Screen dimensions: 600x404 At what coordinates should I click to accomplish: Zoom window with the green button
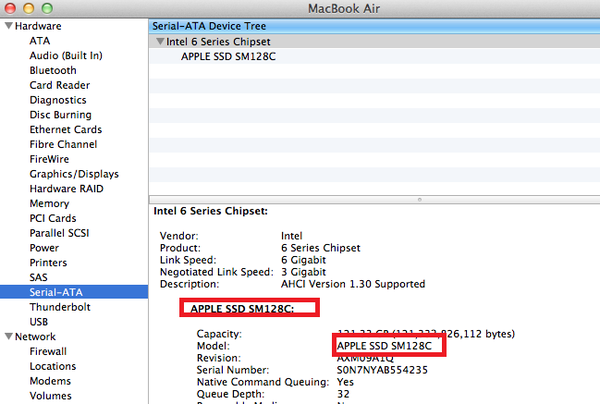coord(47,8)
